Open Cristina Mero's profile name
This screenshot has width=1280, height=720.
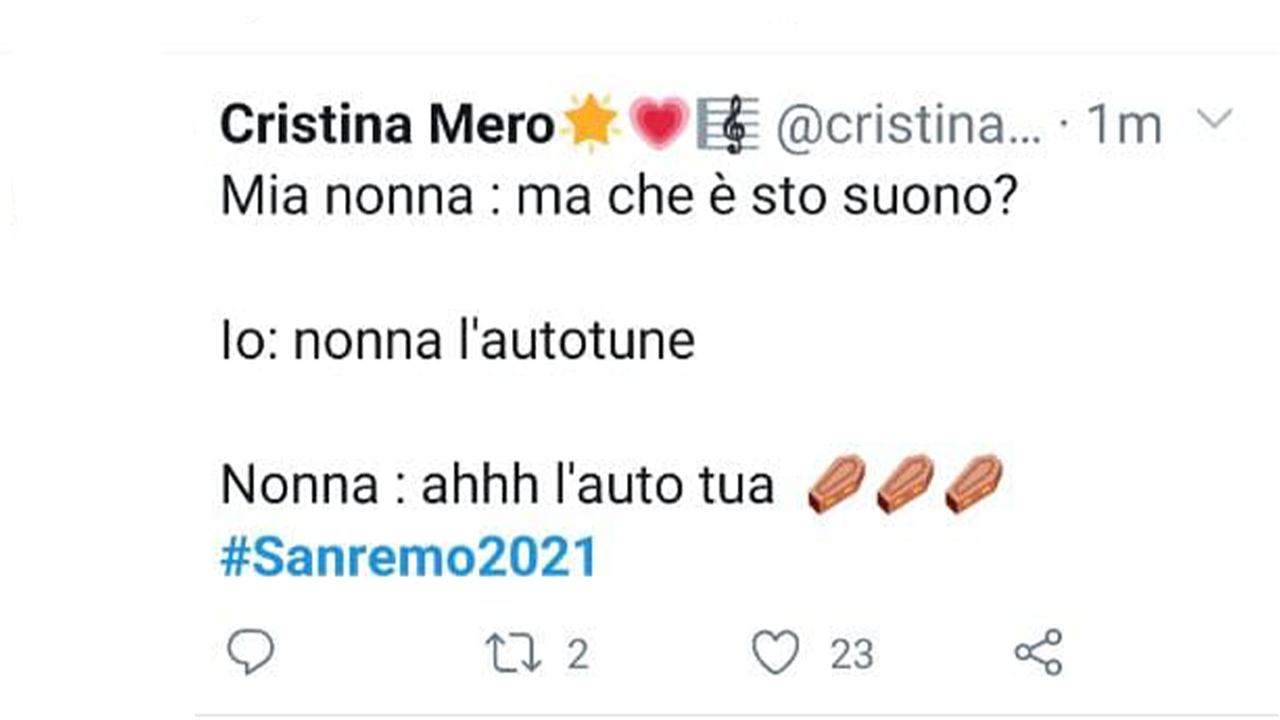(x=387, y=125)
